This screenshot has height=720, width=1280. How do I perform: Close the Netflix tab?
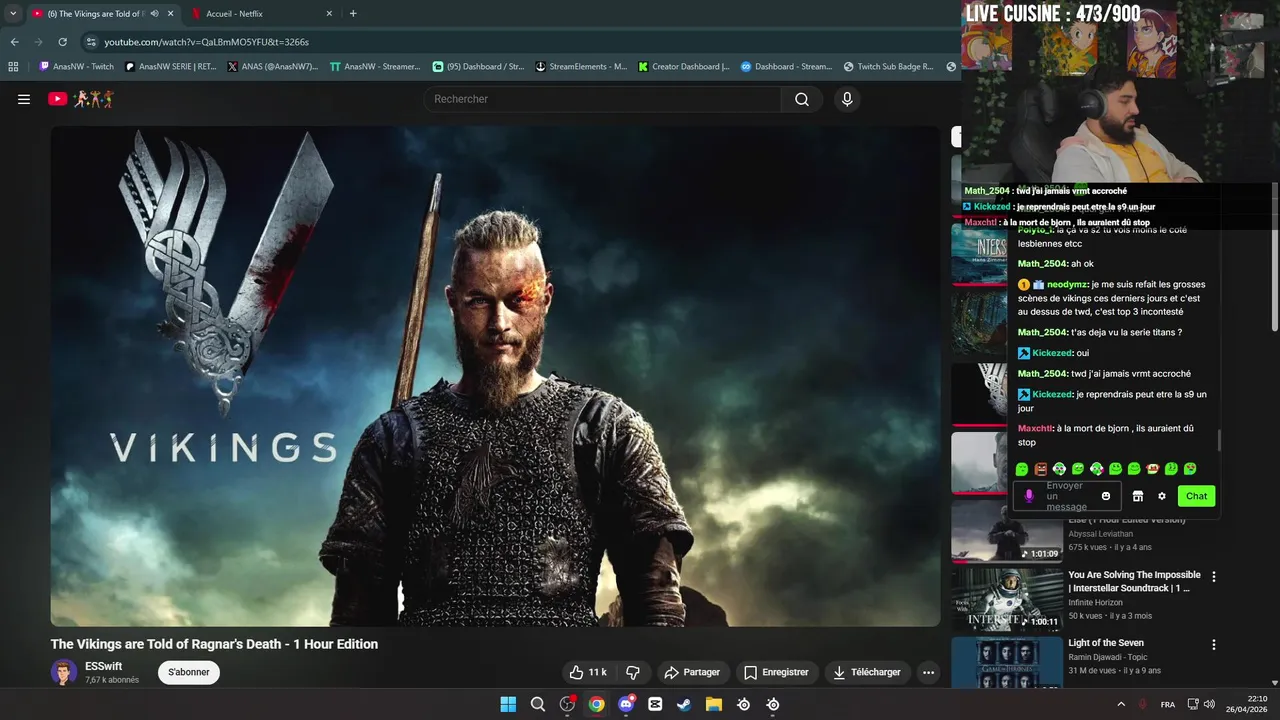329,14
